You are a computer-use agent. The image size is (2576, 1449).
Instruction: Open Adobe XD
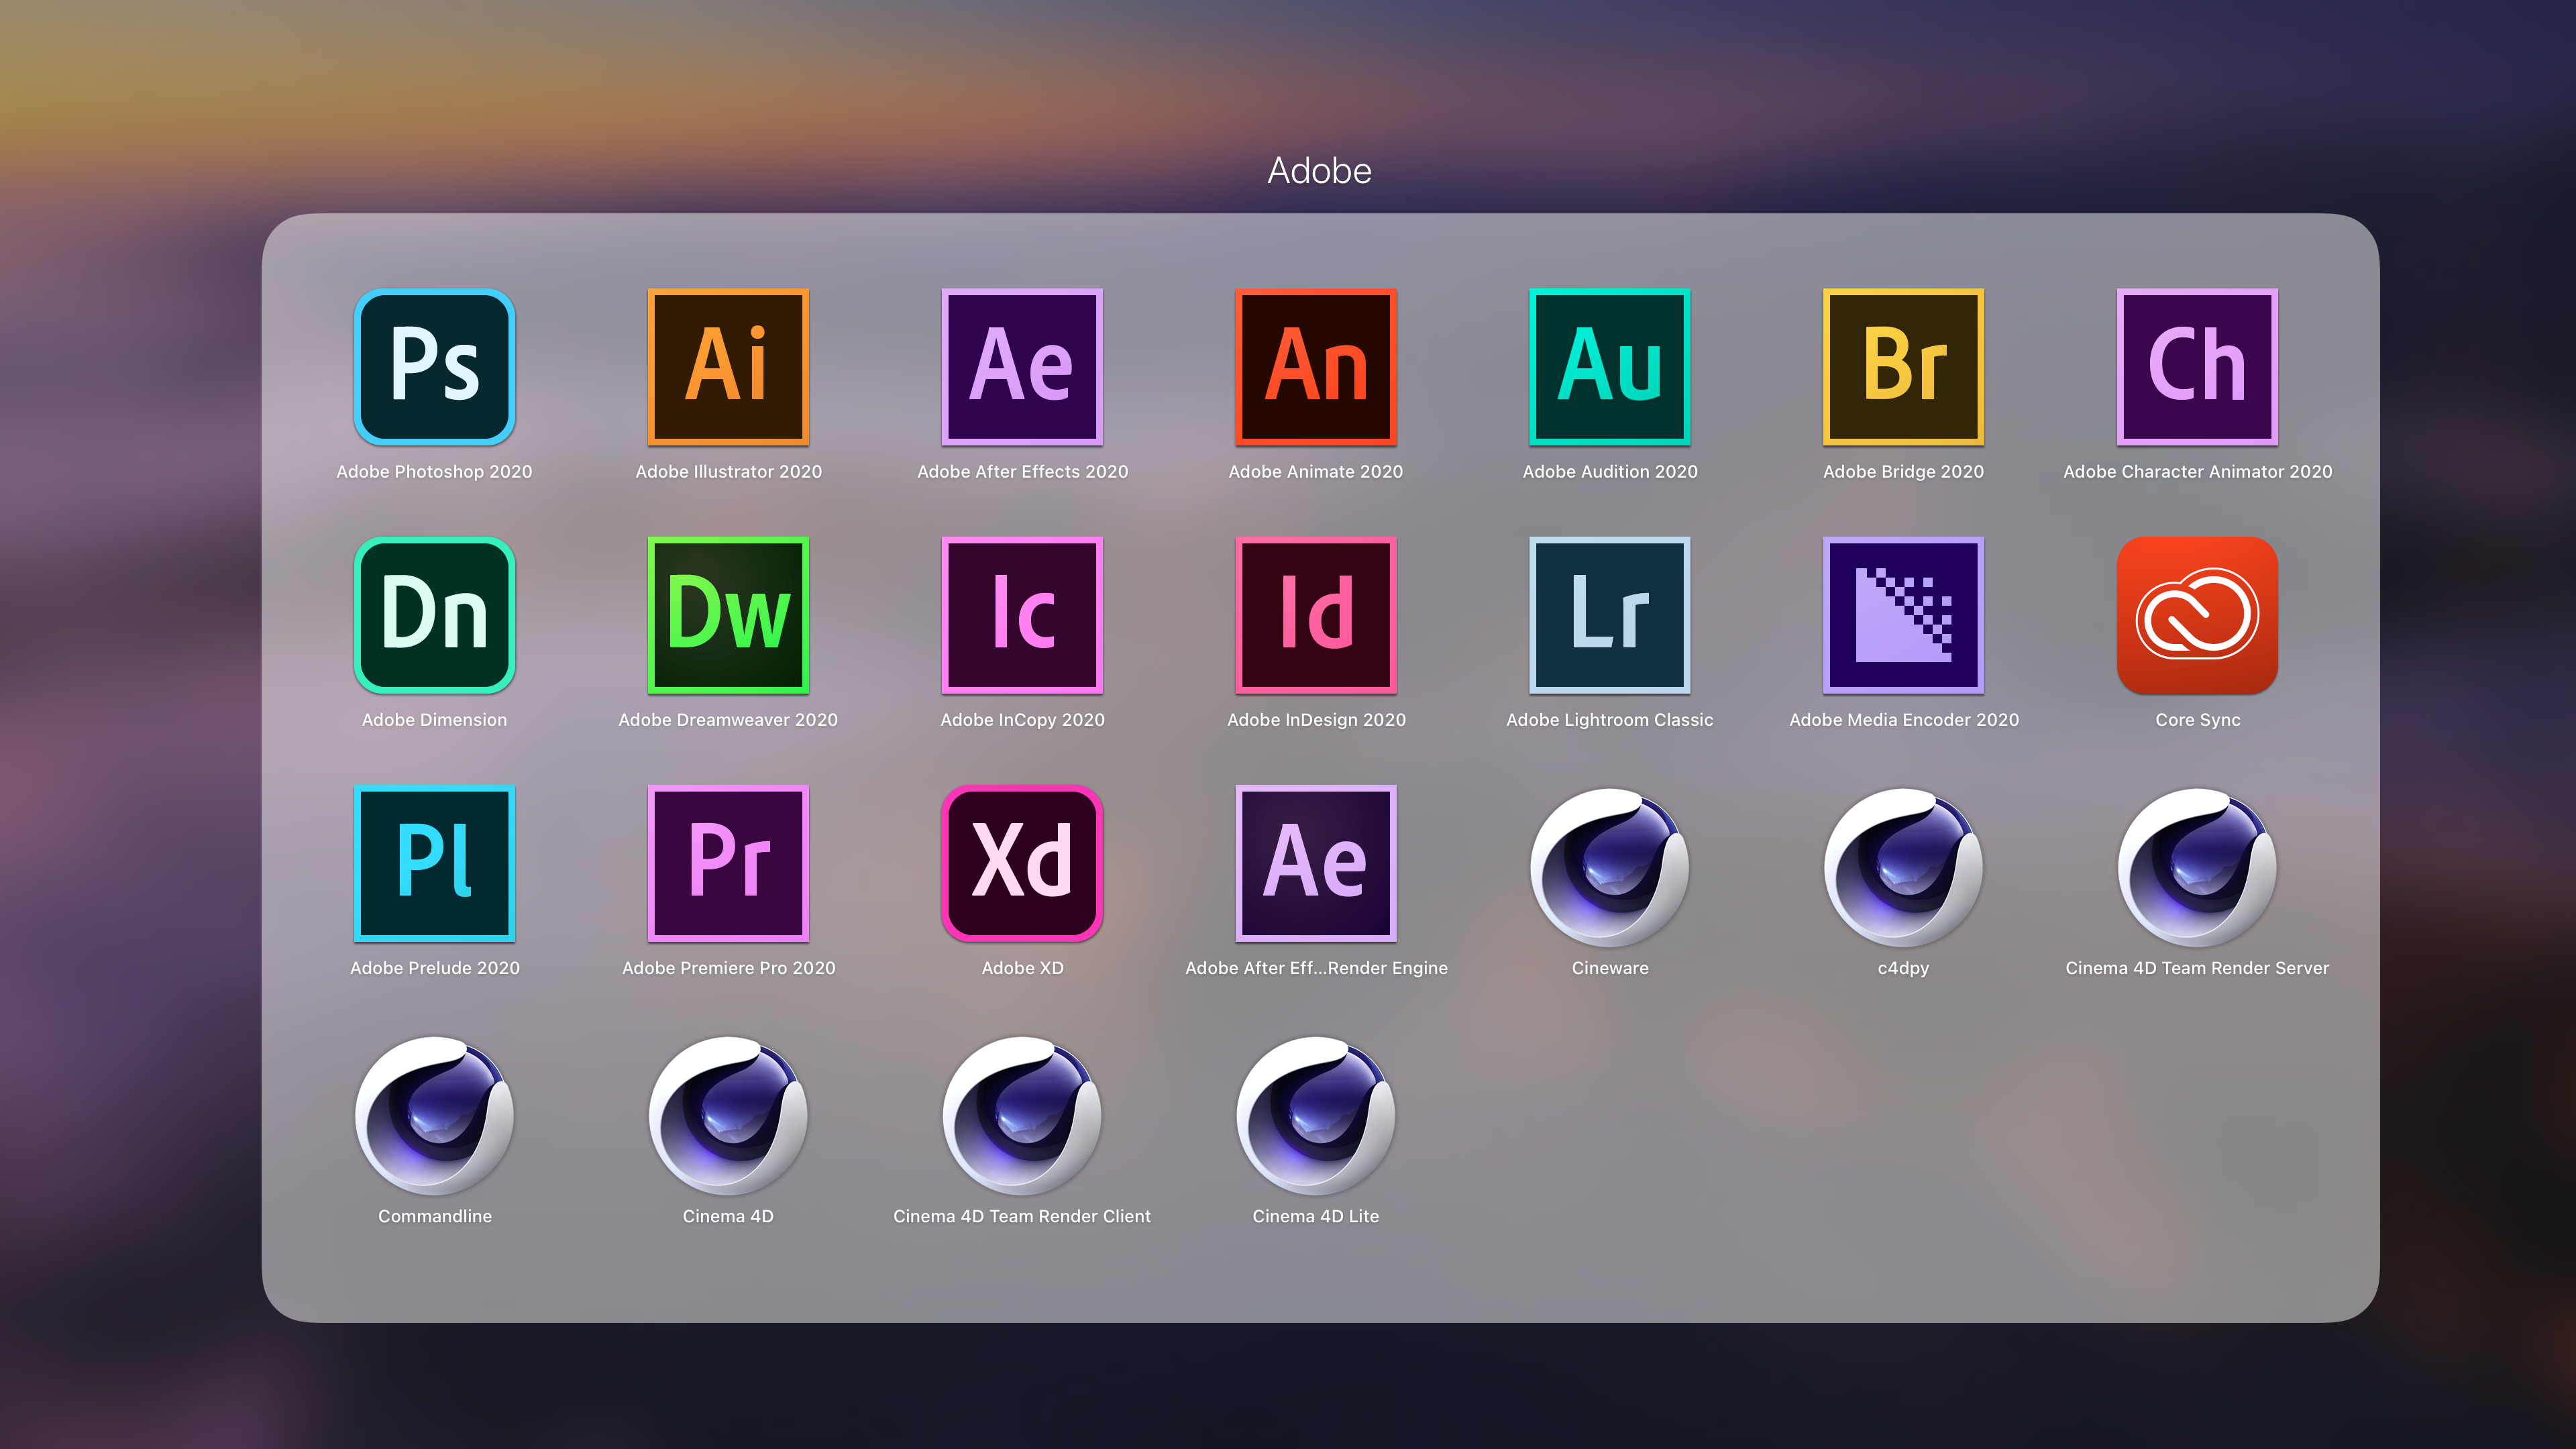[x=1022, y=862]
